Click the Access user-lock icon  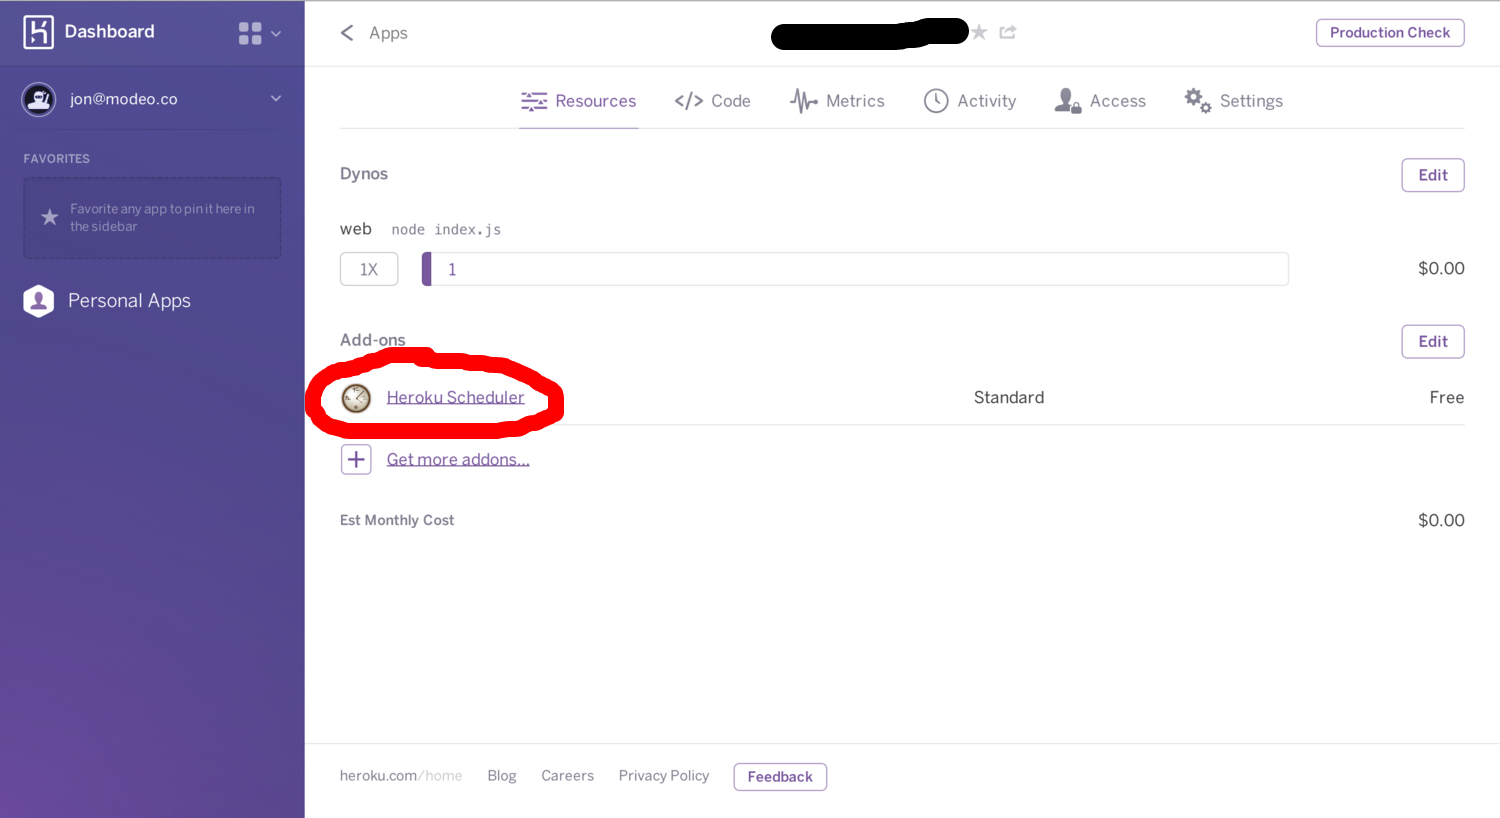pos(1068,101)
